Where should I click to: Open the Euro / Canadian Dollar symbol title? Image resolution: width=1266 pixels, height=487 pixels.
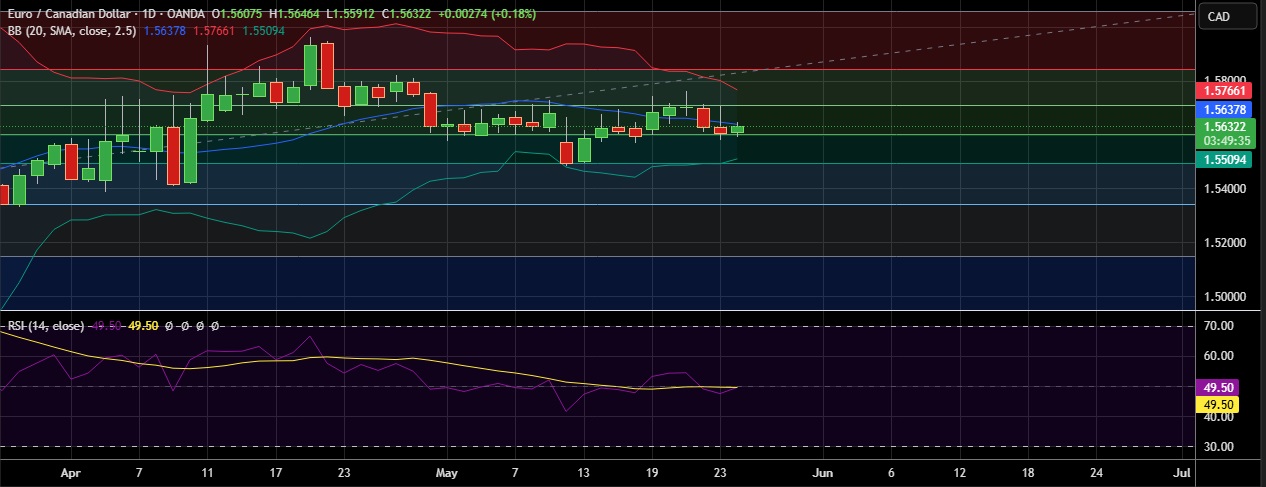coord(70,14)
